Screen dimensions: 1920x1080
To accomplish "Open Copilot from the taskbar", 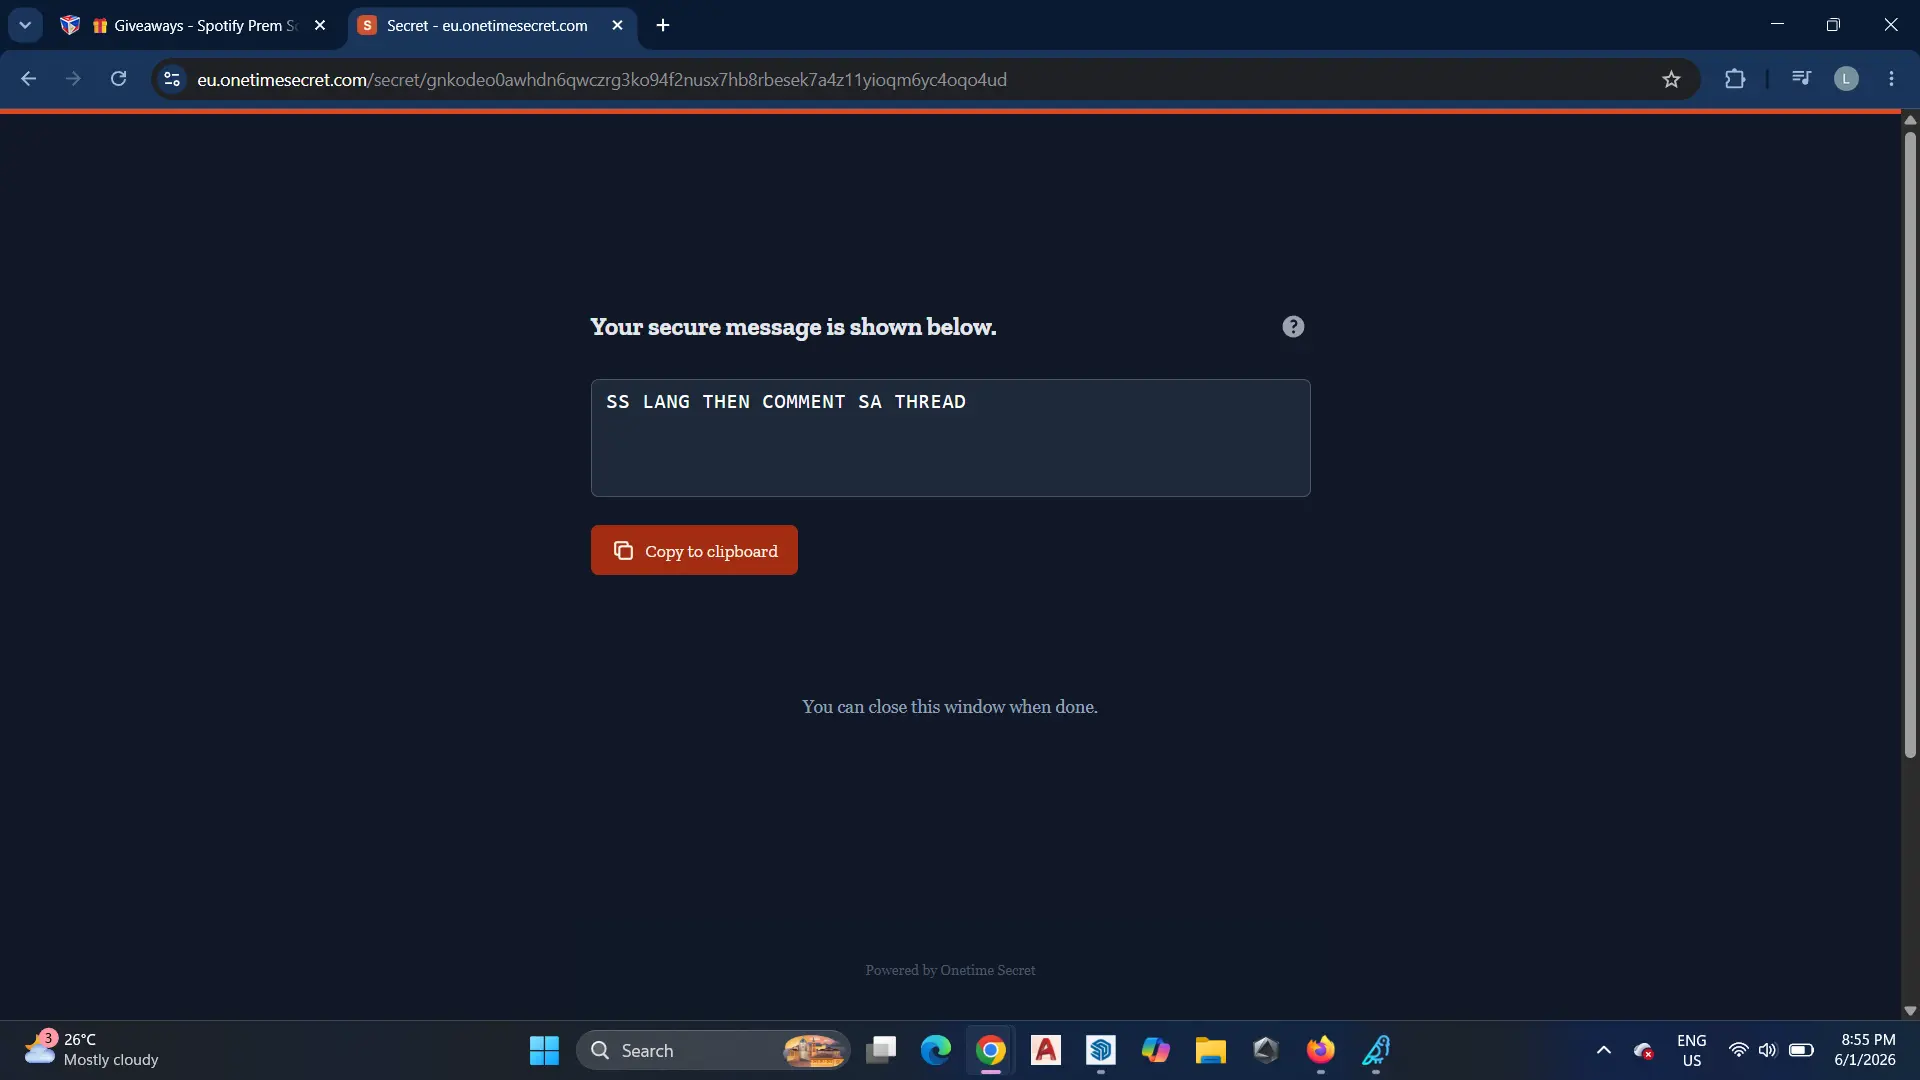I will [1156, 1050].
